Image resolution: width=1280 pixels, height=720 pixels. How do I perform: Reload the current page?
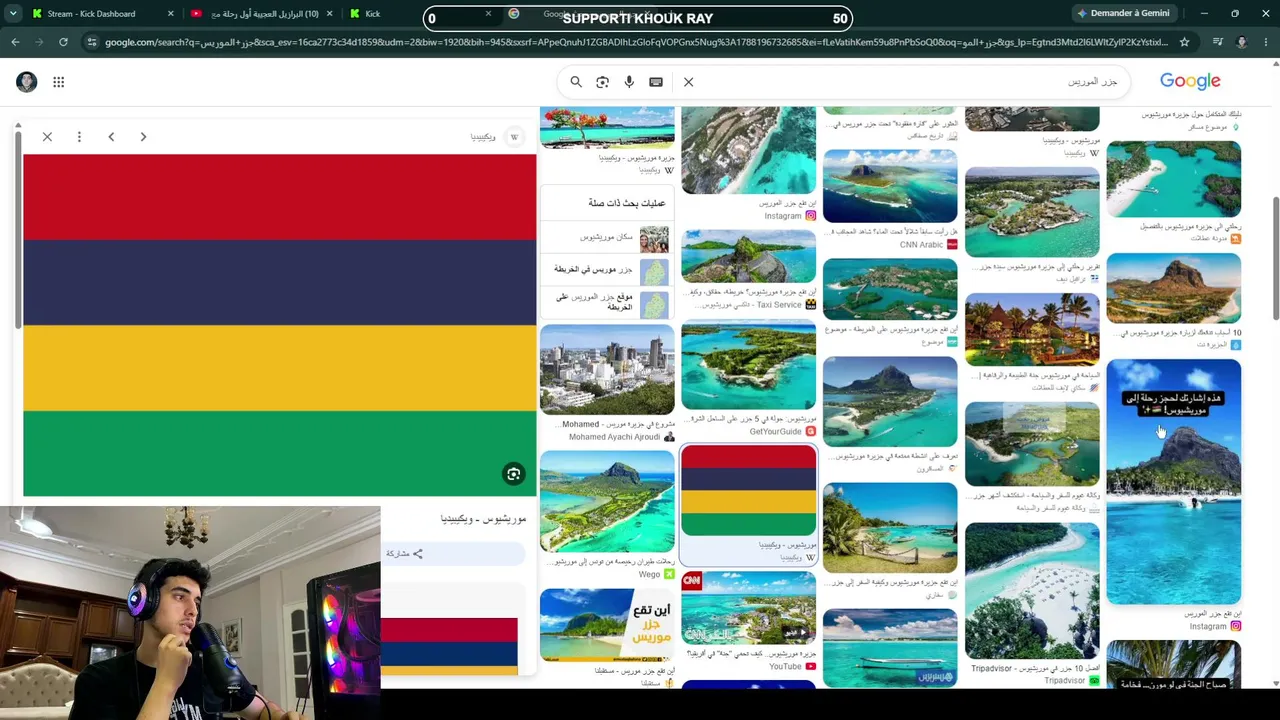pos(63,42)
